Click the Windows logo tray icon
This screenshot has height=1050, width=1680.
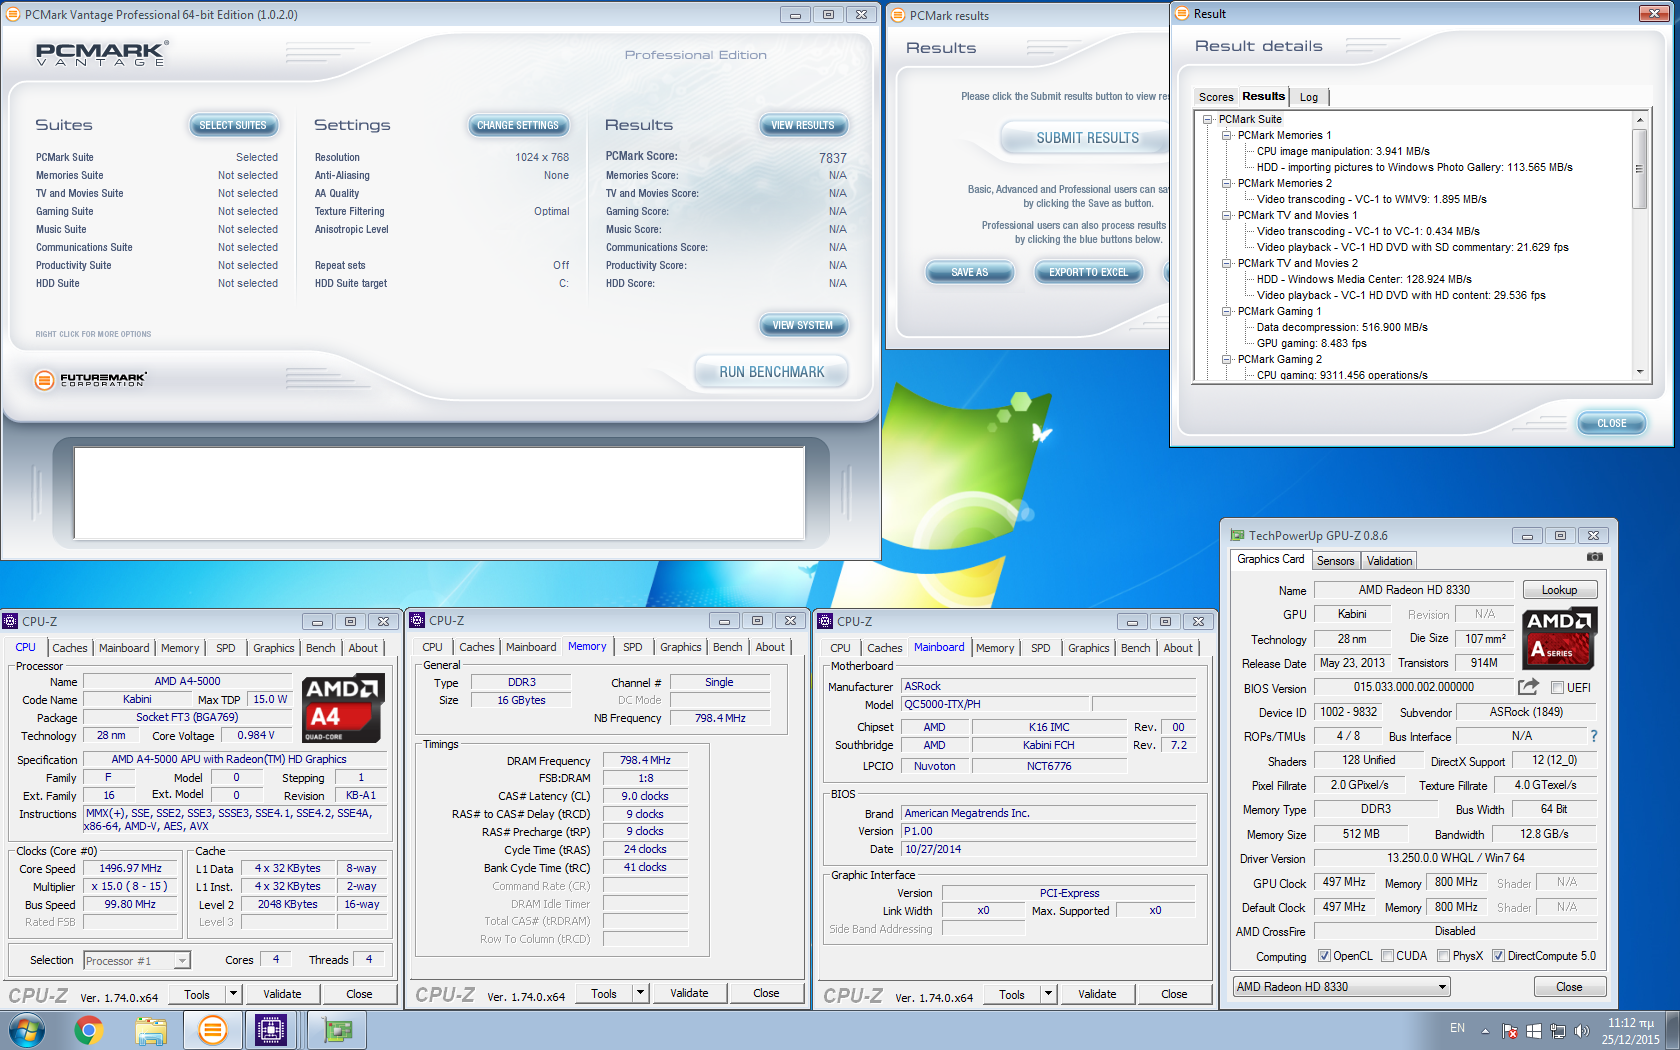pos(1534,1031)
